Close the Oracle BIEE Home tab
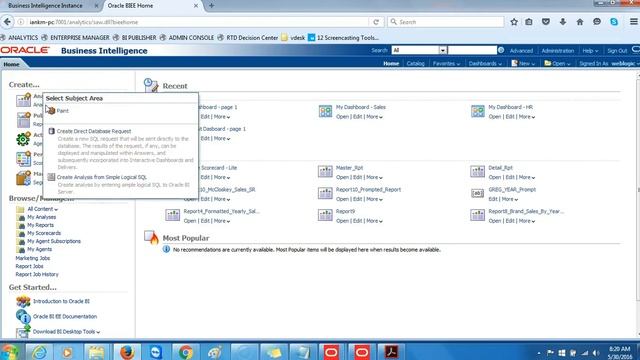This screenshot has height=360, width=640. tap(196, 6)
